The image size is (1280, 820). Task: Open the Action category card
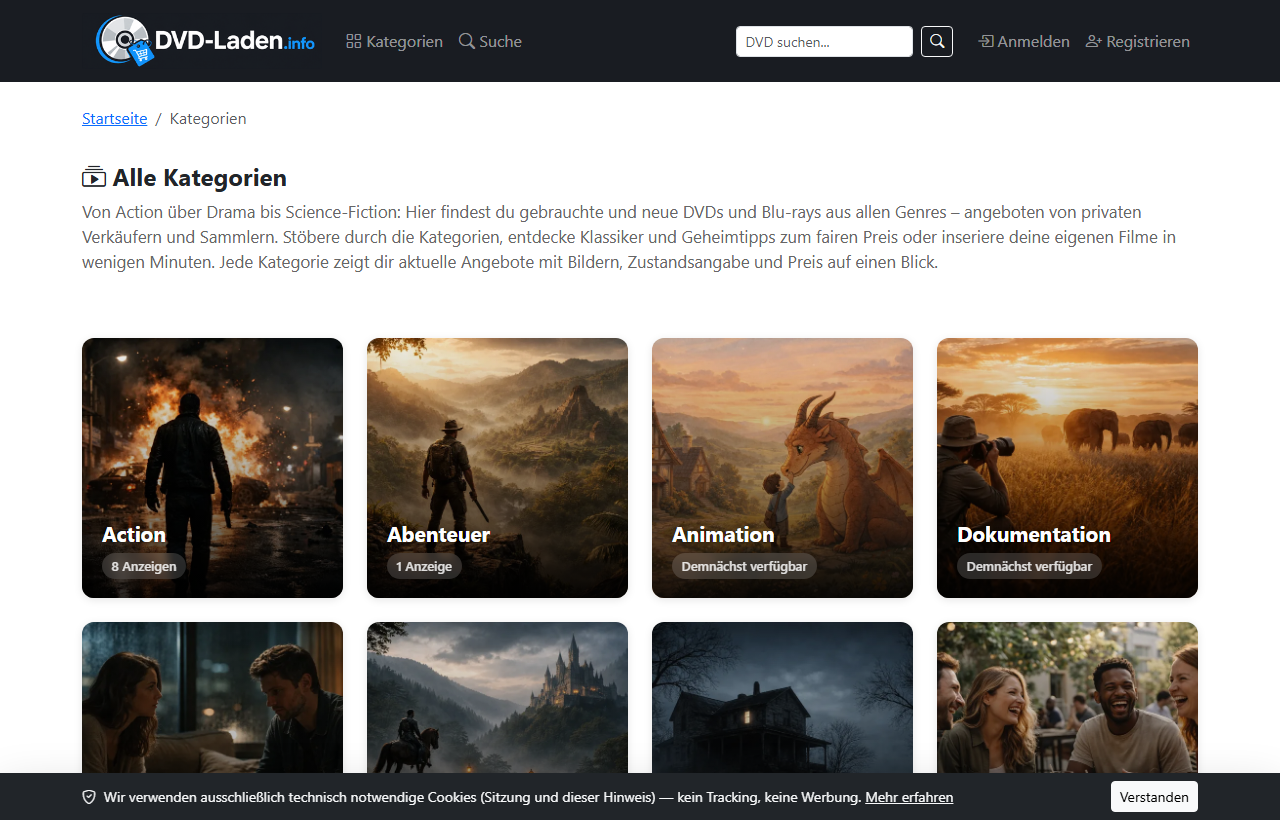click(212, 468)
